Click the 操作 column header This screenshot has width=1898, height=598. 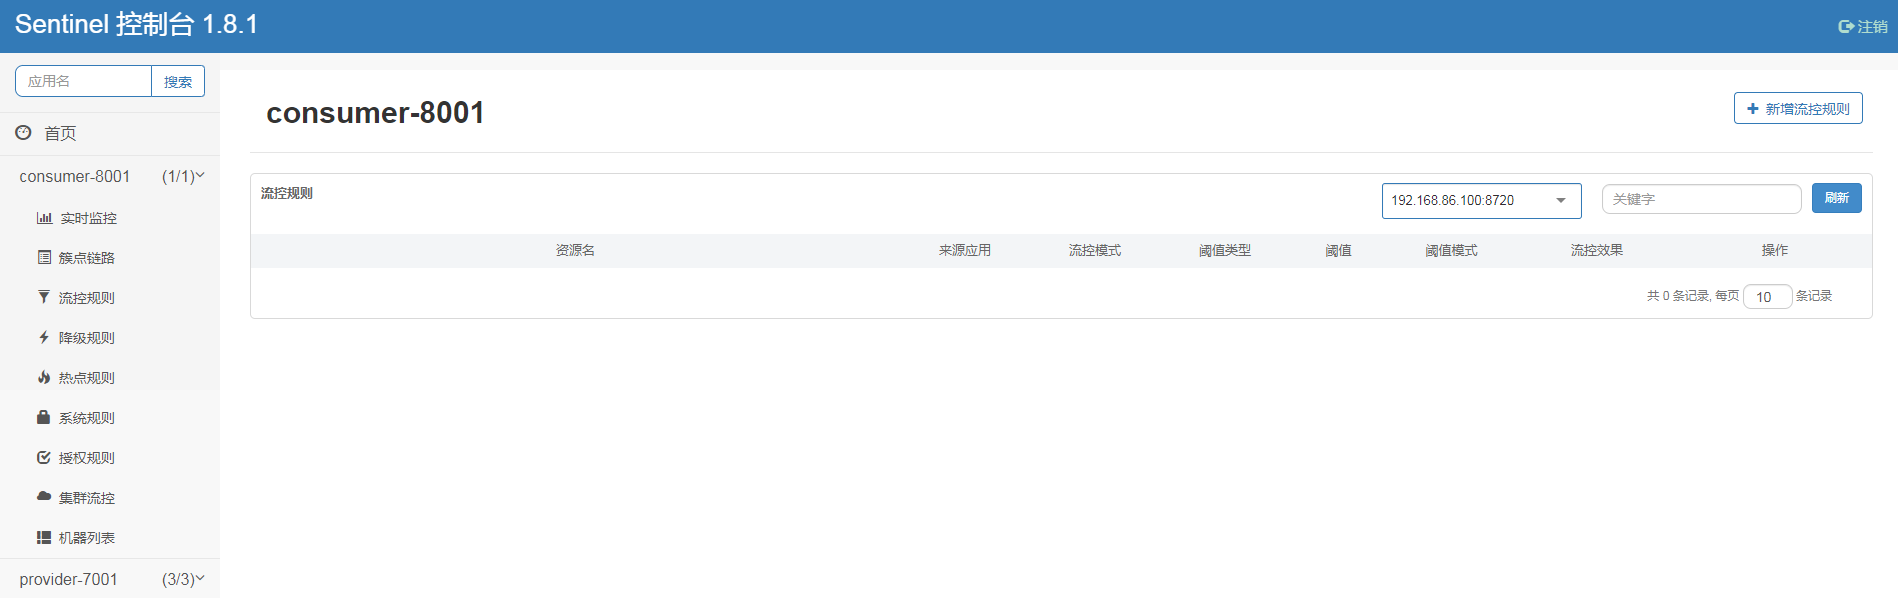point(1774,250)
